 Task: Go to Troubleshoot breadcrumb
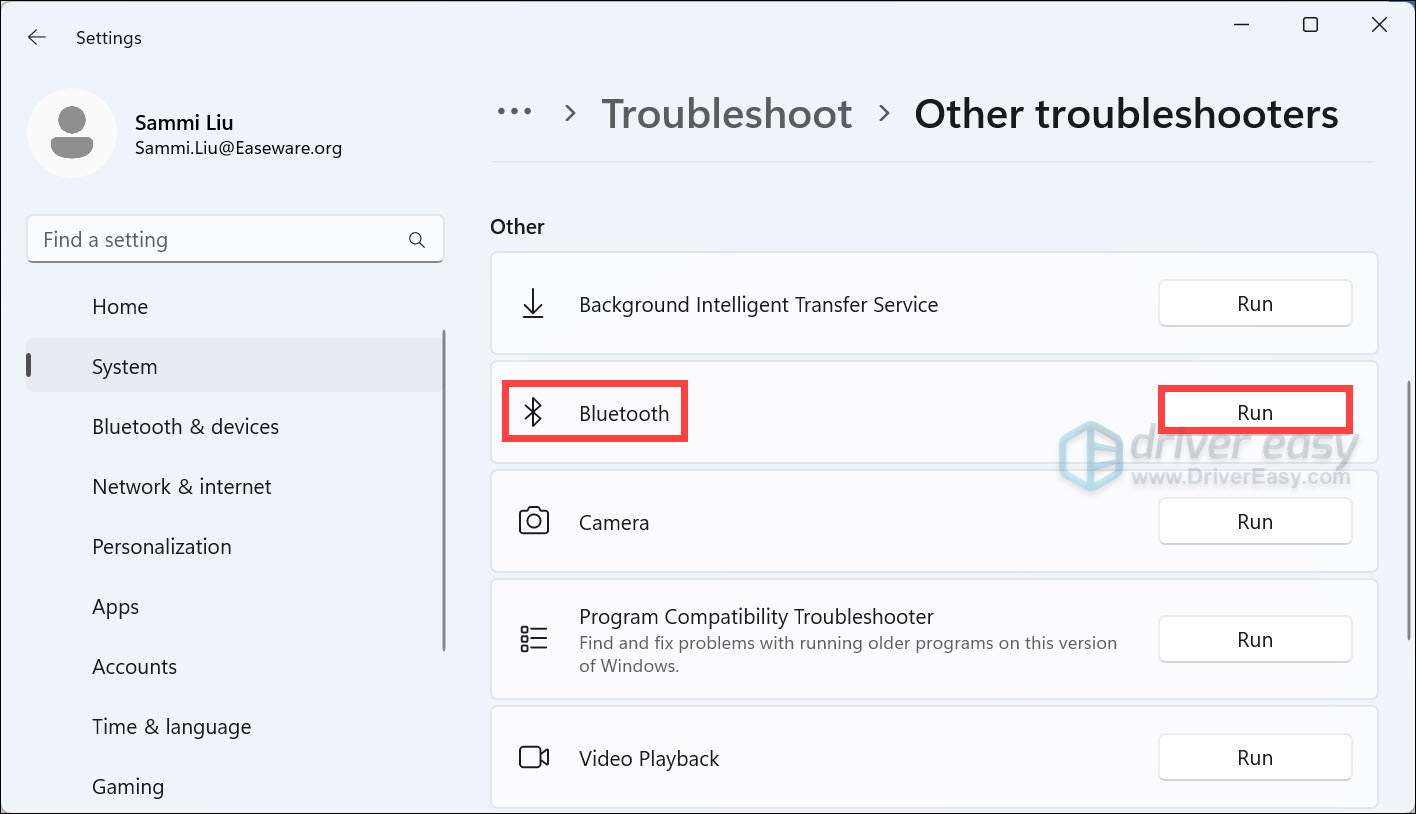click(727, 114)
